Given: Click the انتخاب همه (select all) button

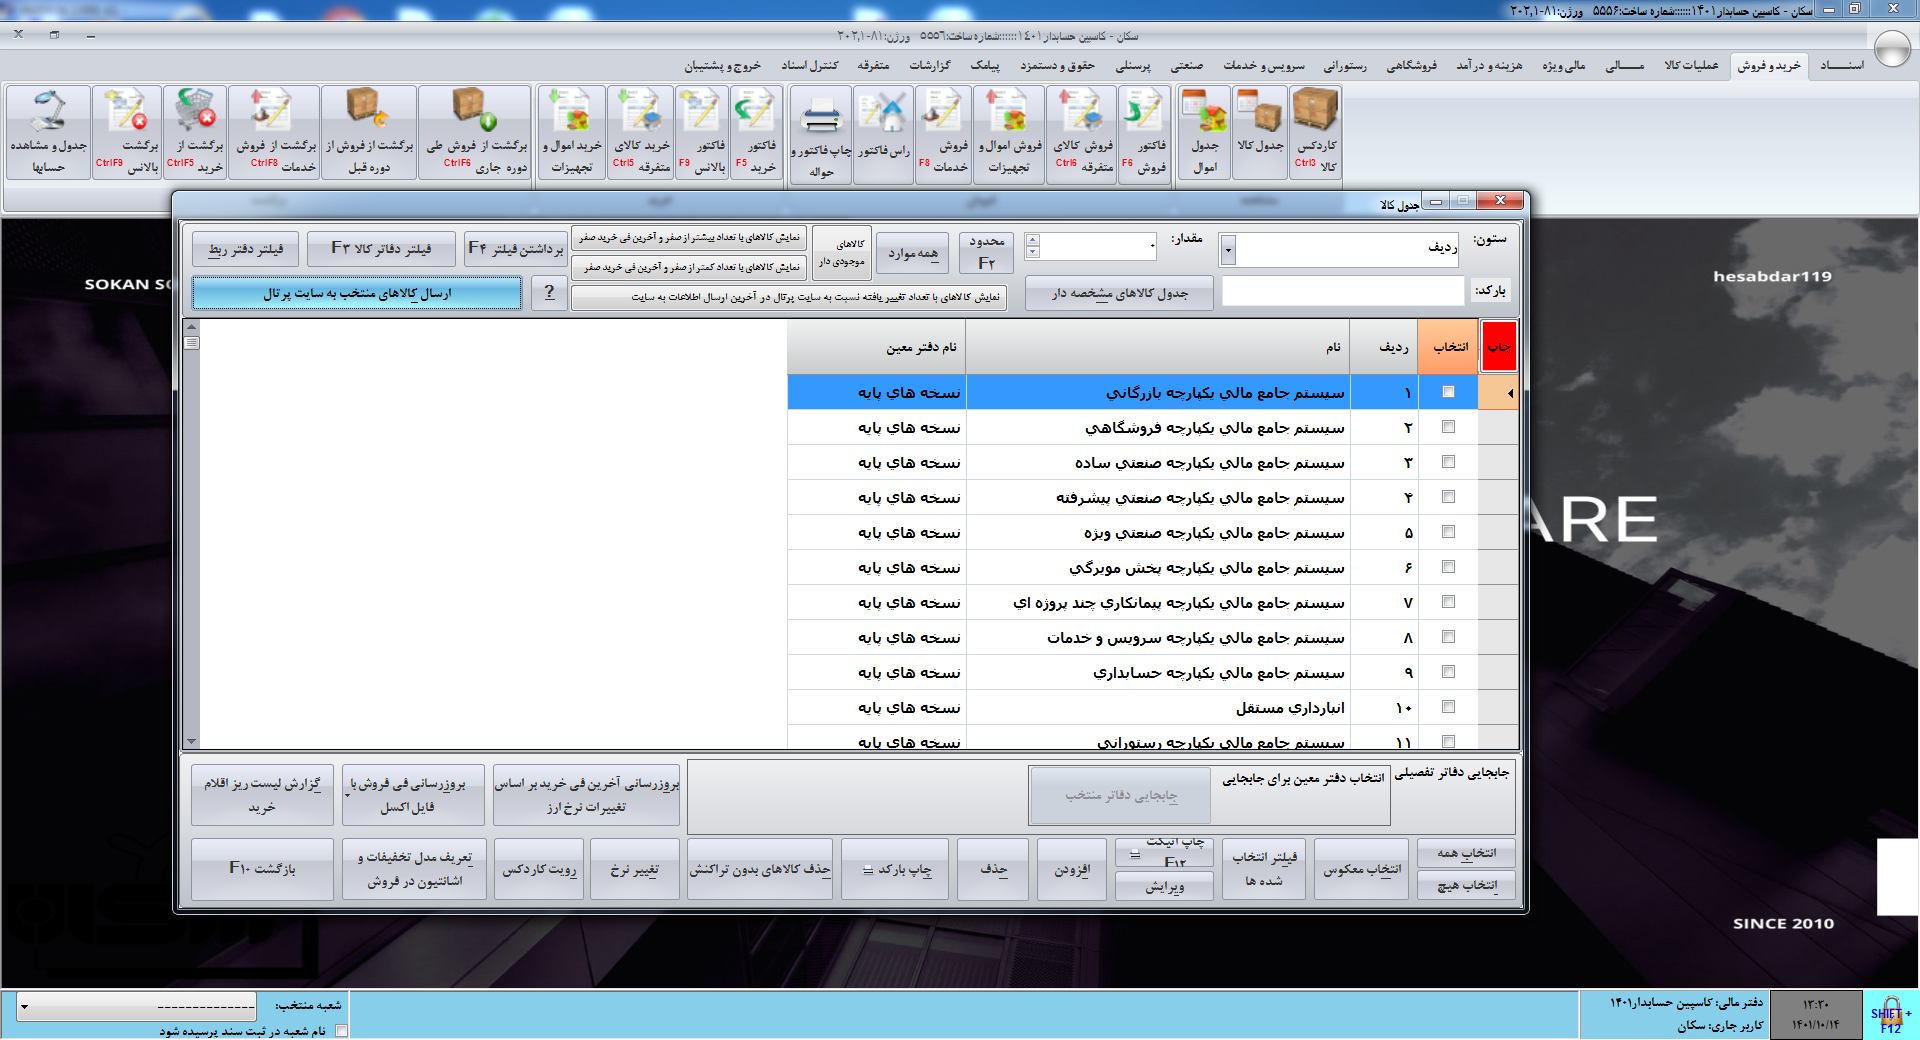Looking at the screenshot, I should (1466, 853).
